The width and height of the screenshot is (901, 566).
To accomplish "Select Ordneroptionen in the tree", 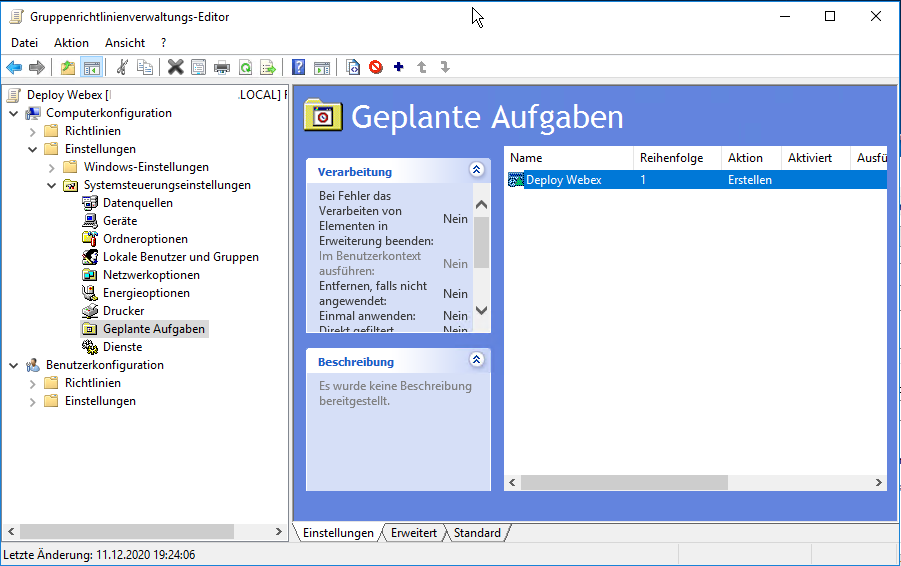I will tap(145, 239).
